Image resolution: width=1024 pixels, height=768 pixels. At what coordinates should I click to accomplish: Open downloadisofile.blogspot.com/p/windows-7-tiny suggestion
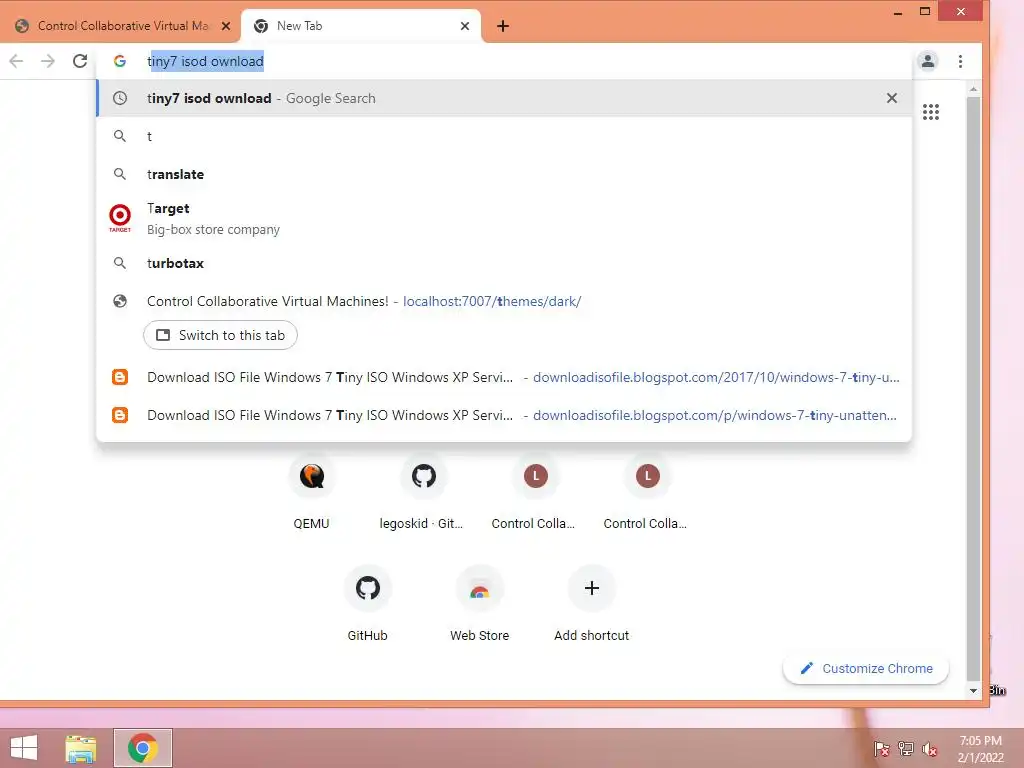click(504, 415)
